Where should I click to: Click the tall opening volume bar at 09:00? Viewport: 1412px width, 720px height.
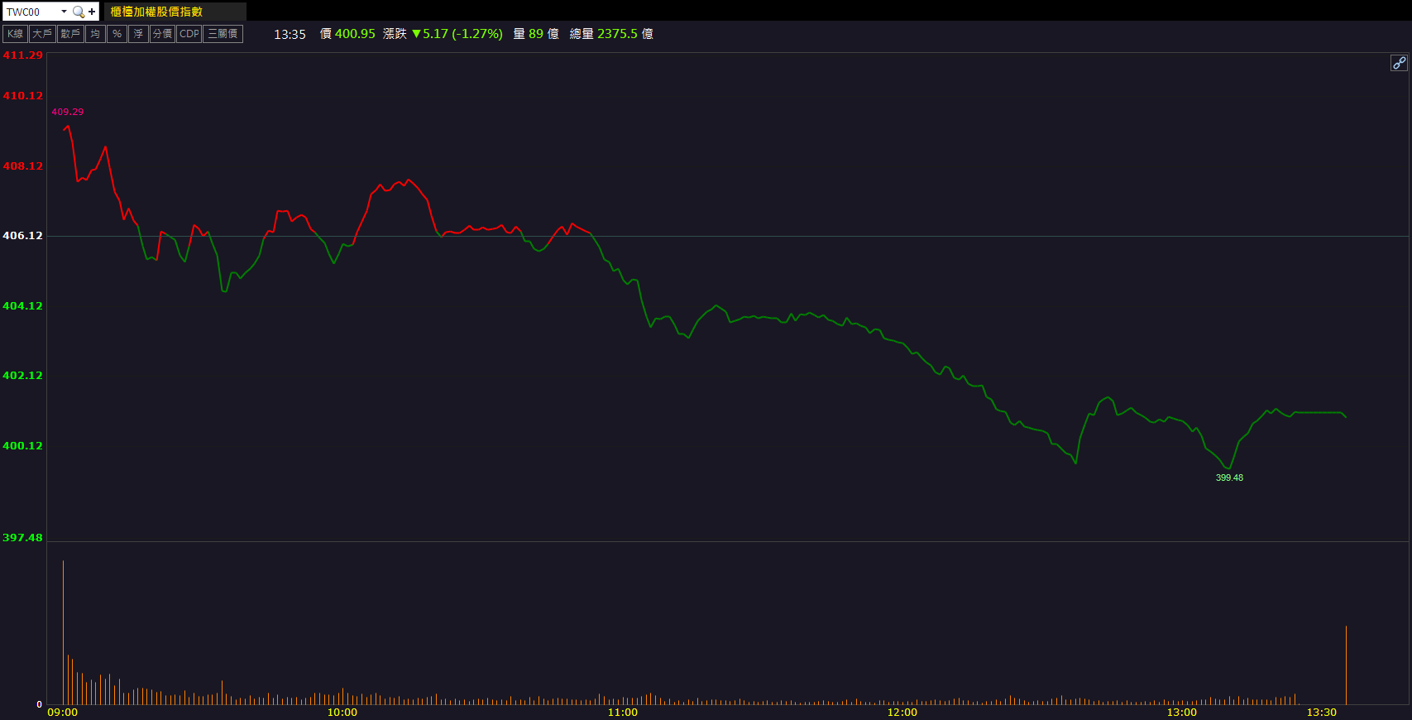(x=63, y=632)
